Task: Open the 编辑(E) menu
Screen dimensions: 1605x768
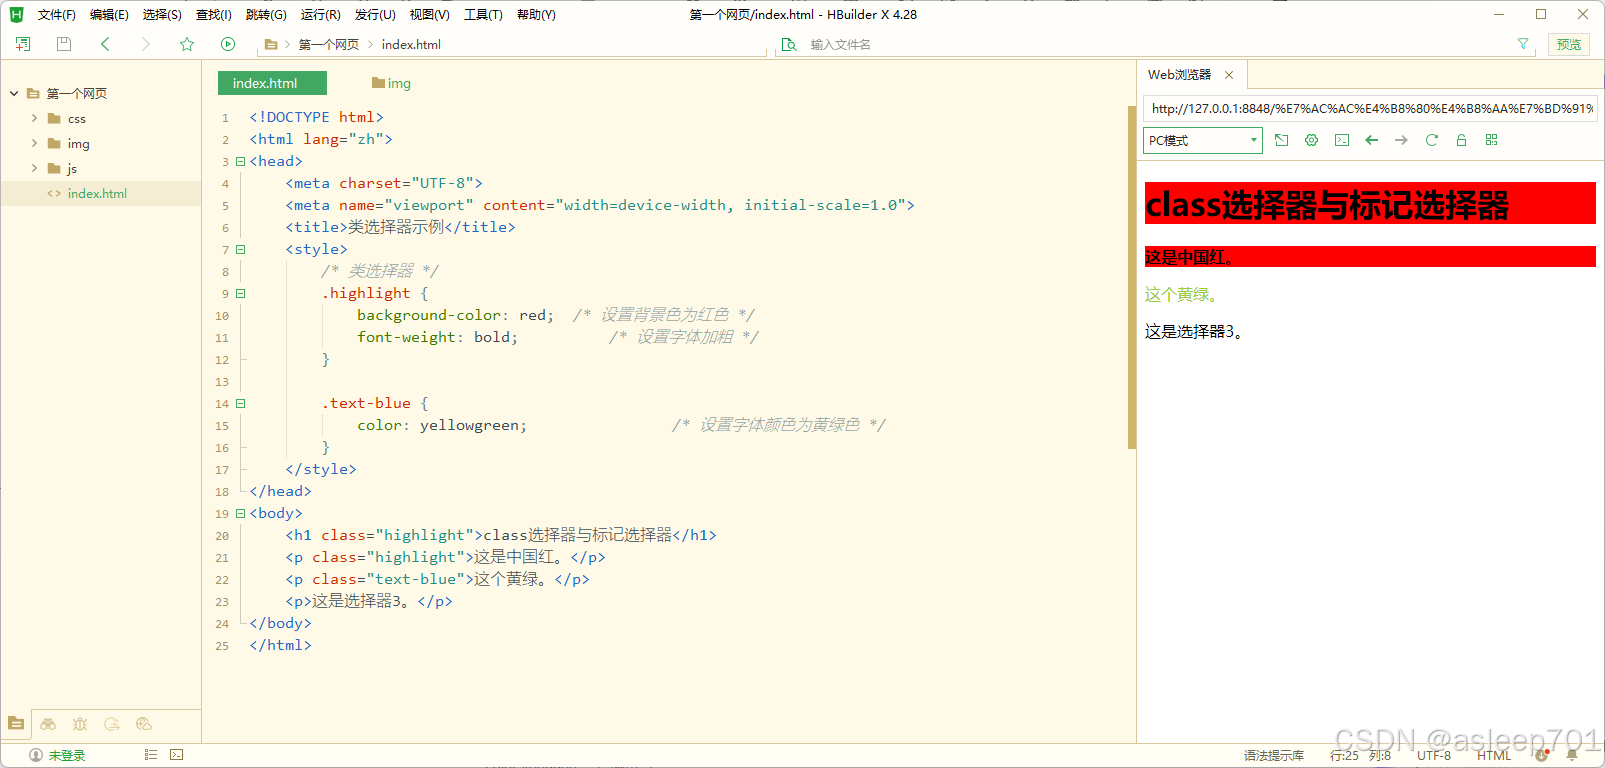Action: pos(109,15)
